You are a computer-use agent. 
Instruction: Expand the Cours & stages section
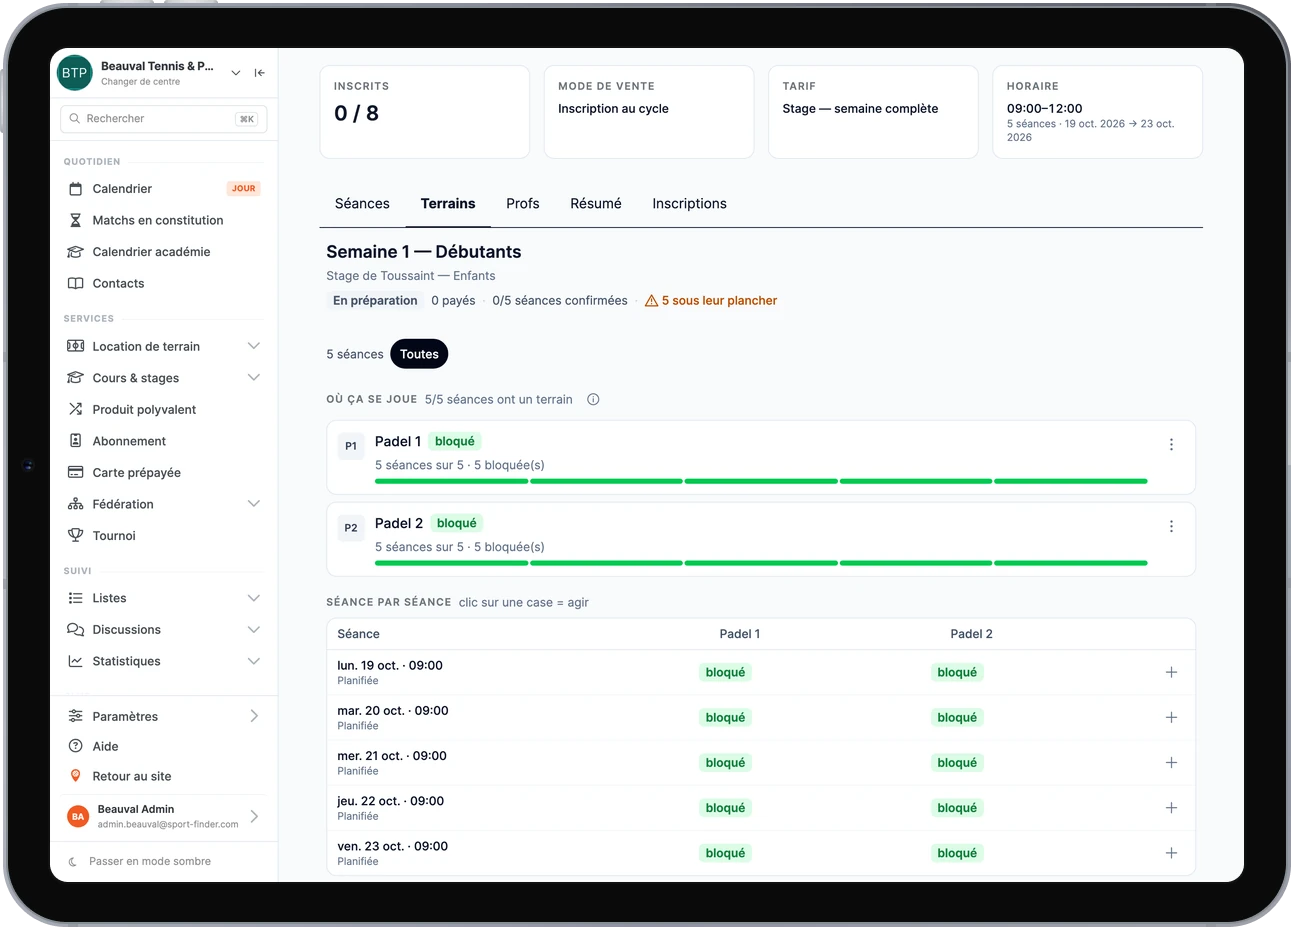pyautogui.click(x=254, y=378)
